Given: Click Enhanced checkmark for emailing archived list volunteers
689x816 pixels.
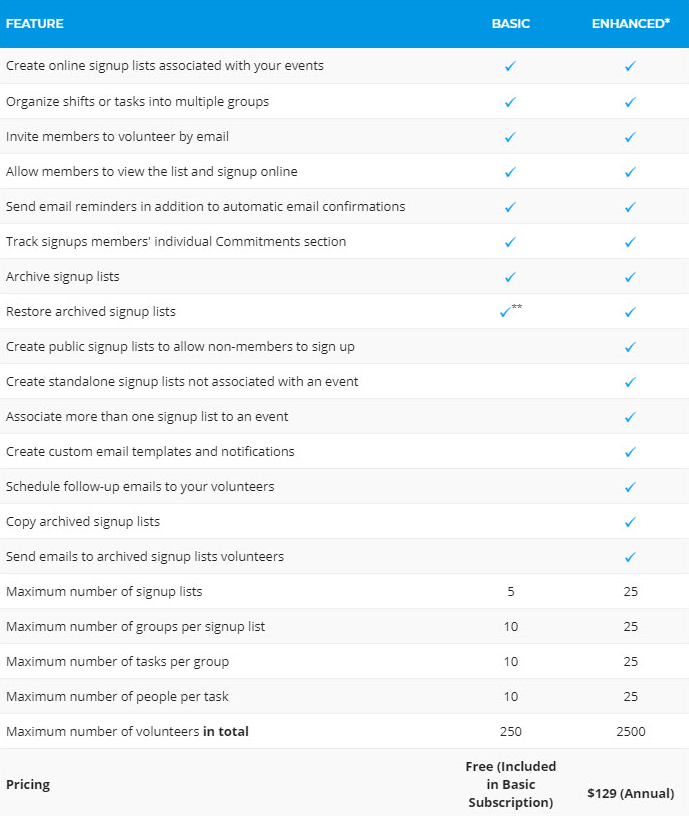Looking at the screenshot, I should point(630,557).
